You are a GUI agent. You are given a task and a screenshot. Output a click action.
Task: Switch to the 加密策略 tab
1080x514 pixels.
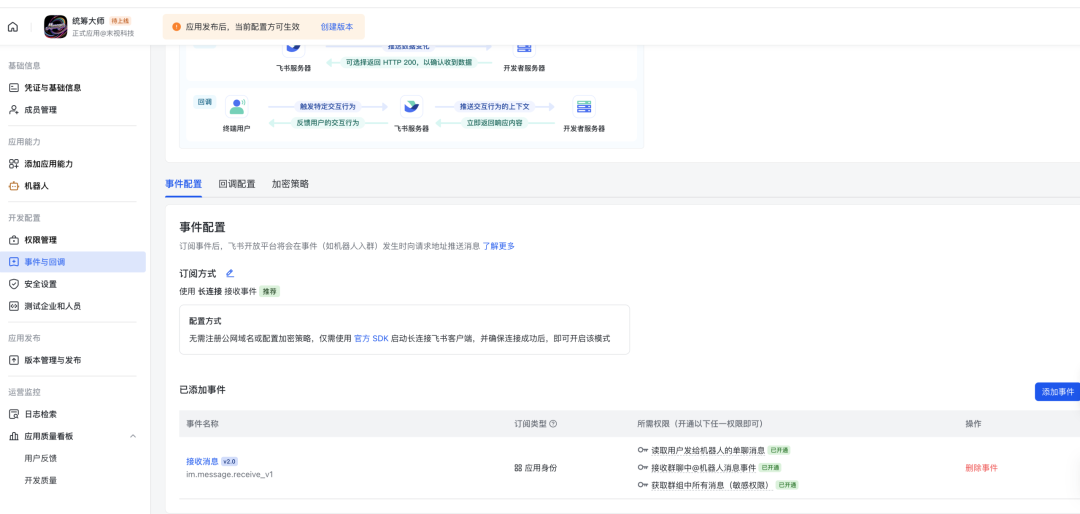pyautogui.click(x=290, y=184)
